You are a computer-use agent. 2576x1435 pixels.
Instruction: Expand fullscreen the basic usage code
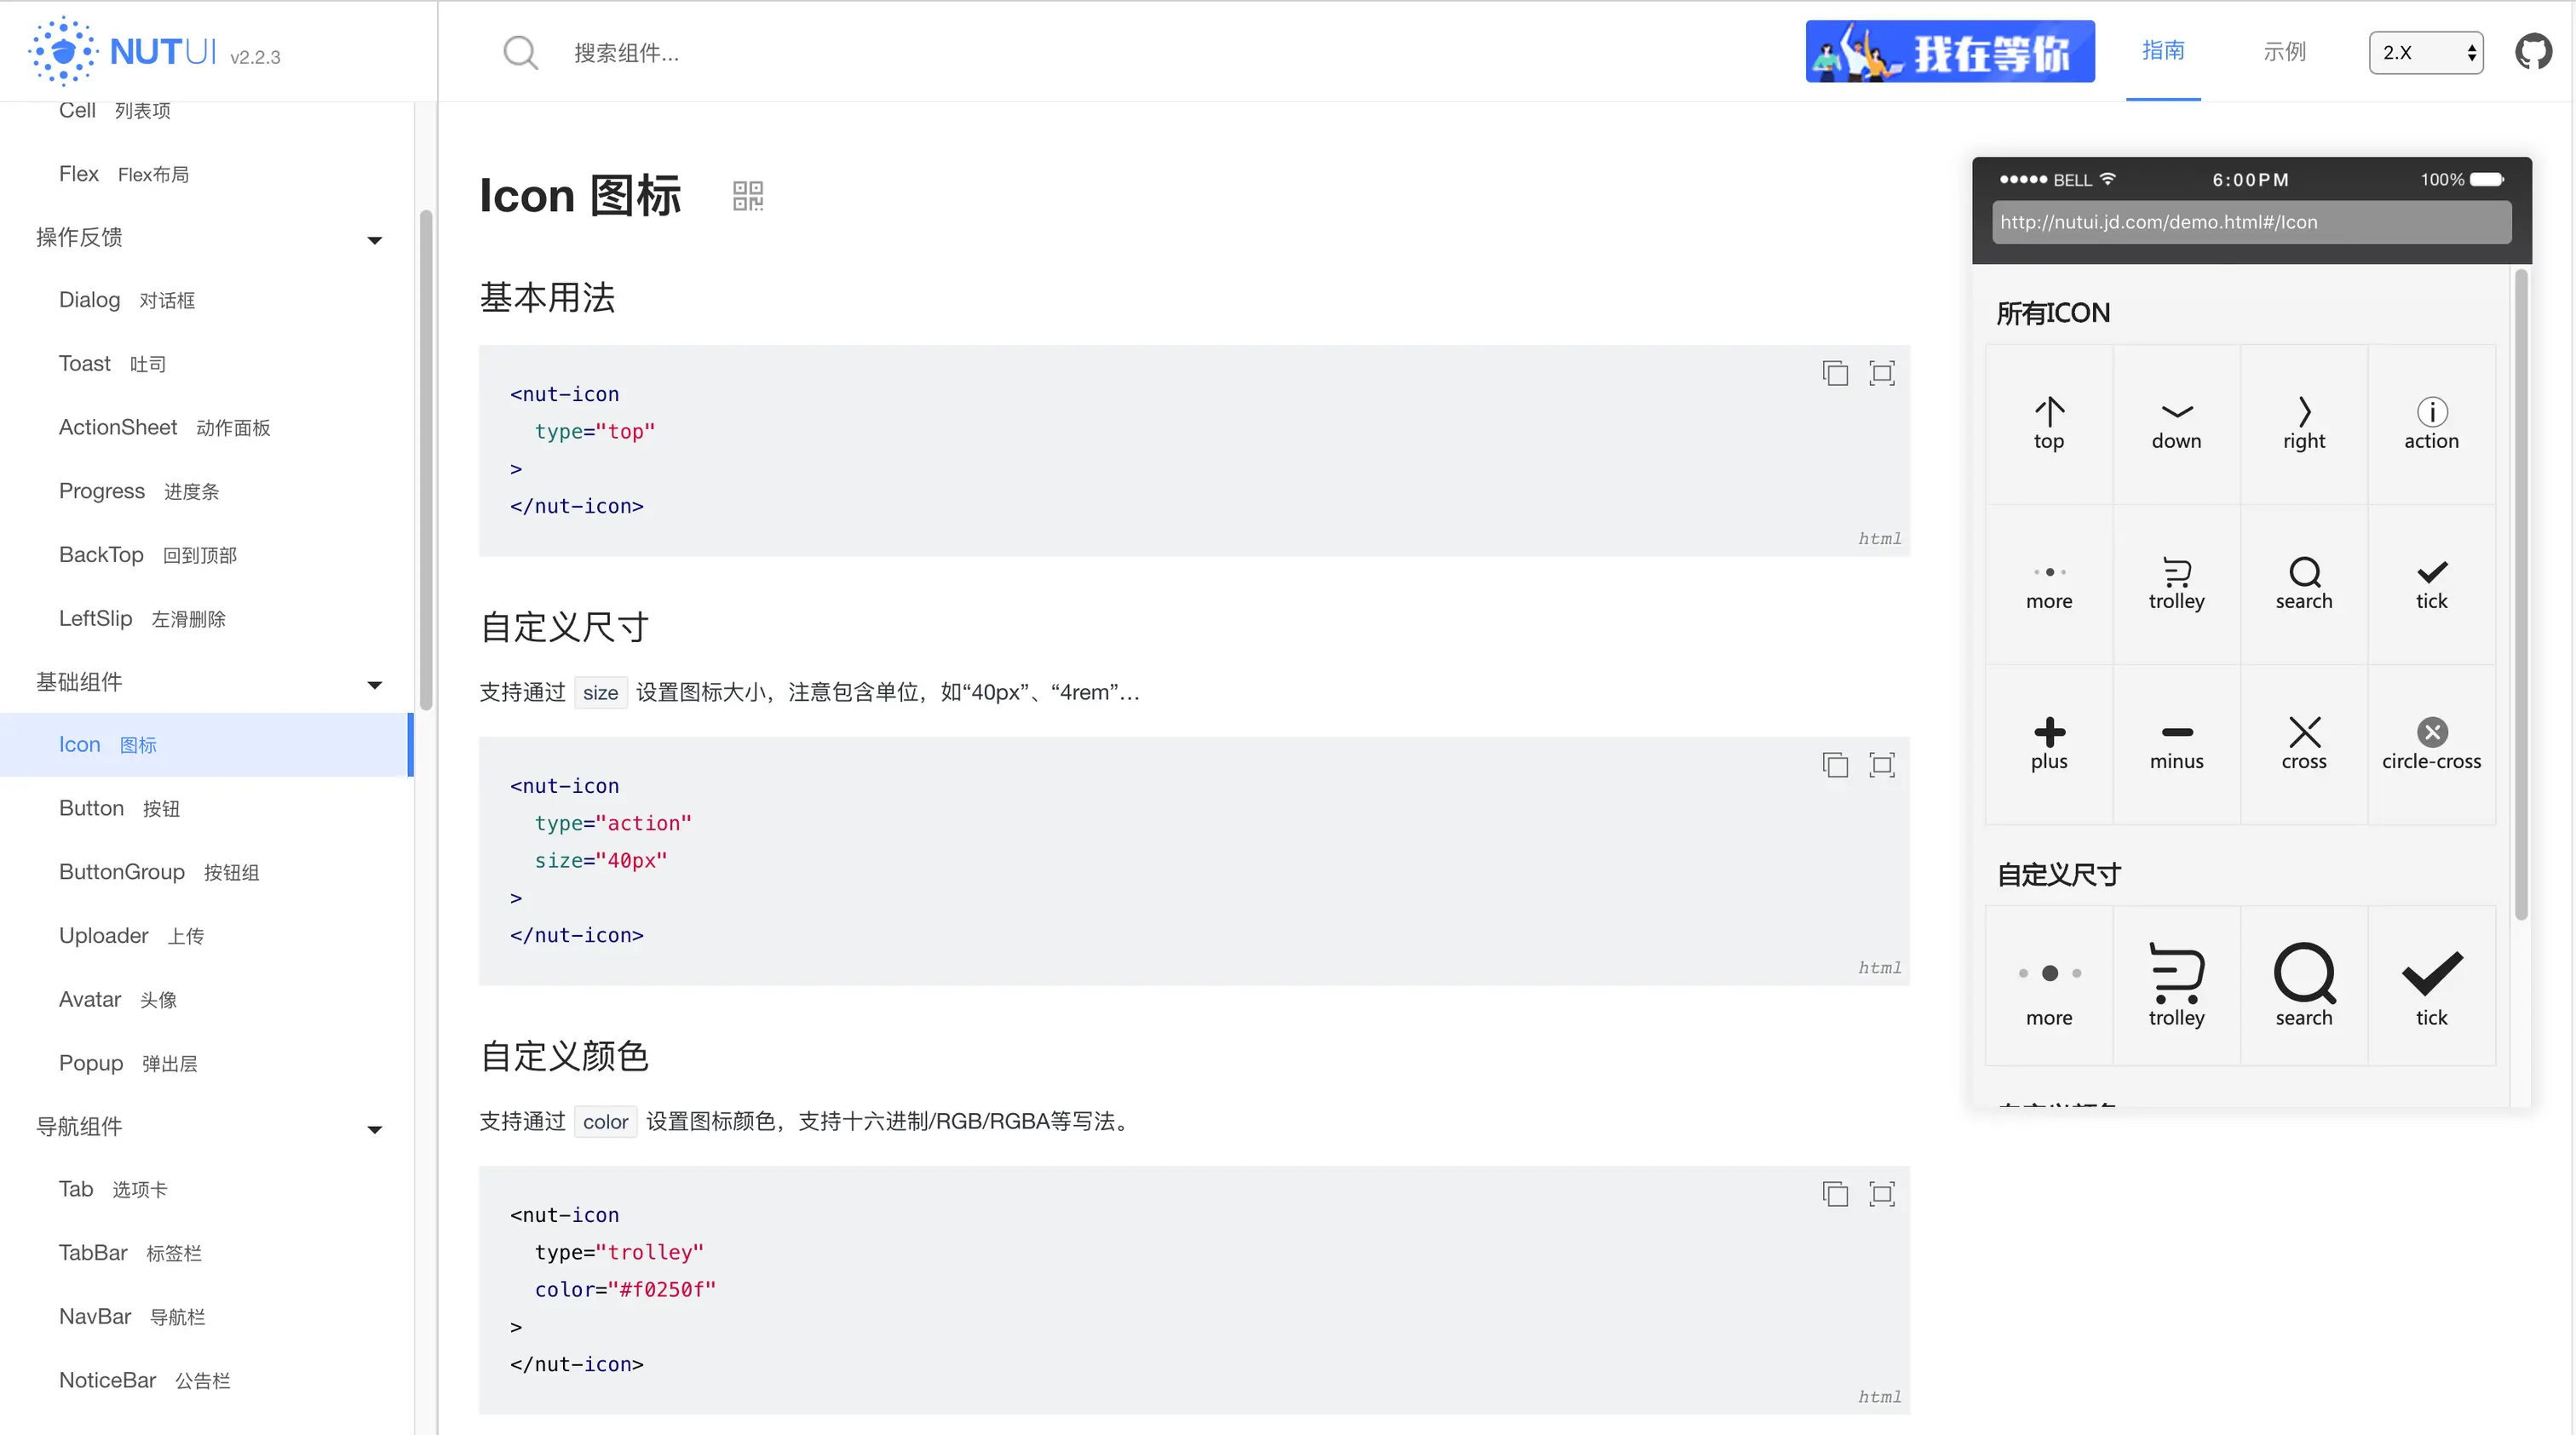coord(1882,373)
